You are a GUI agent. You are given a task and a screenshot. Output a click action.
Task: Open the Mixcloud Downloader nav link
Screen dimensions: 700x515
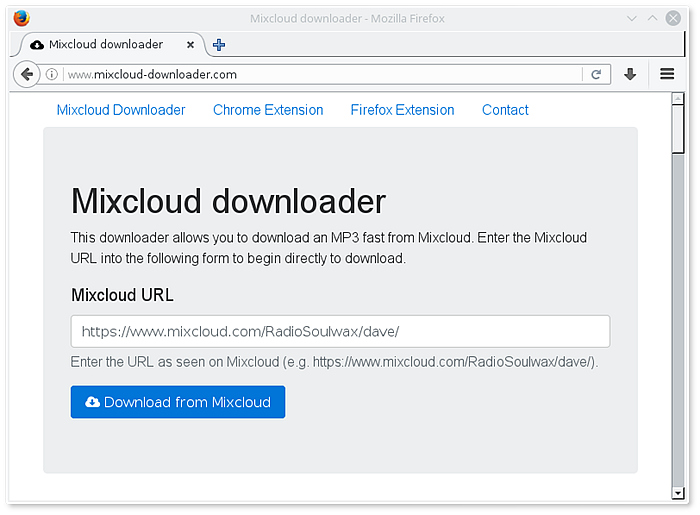121,110
